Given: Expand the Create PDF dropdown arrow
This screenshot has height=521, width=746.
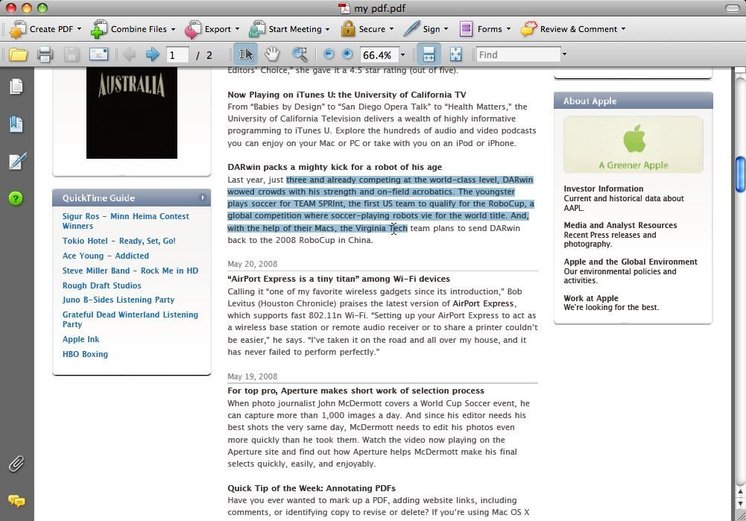Looking at the screenshot, I should click(x=79, y=29).
